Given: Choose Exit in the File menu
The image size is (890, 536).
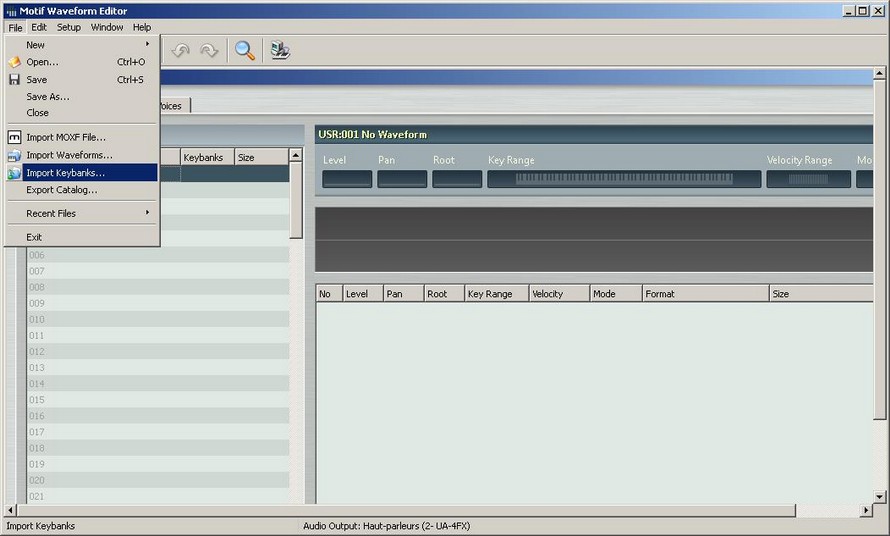Looking at the screenshot, I should tap(34, 237).
